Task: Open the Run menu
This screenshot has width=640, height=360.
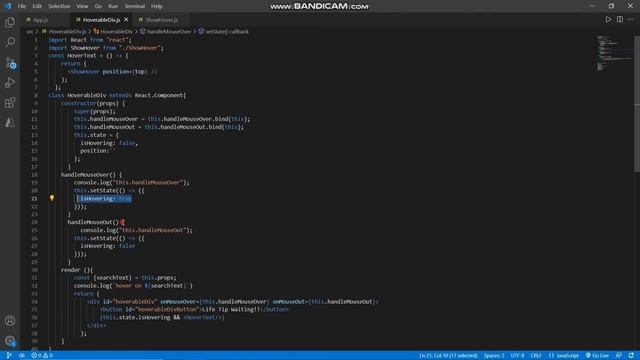Action: coord(113,6)
